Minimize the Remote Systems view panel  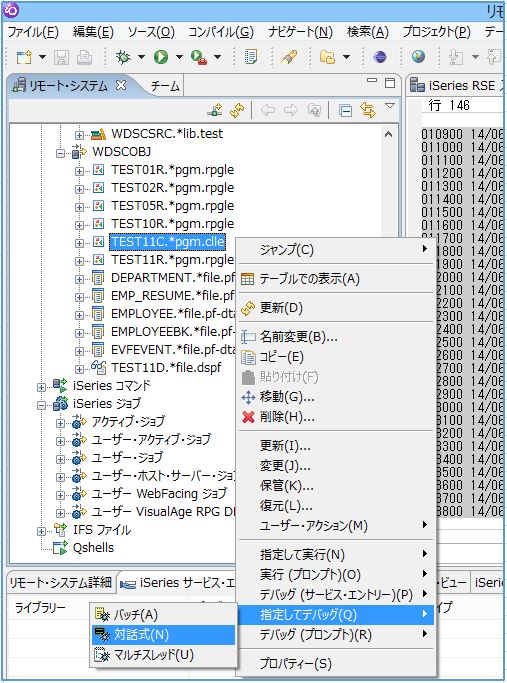[372, 81]
